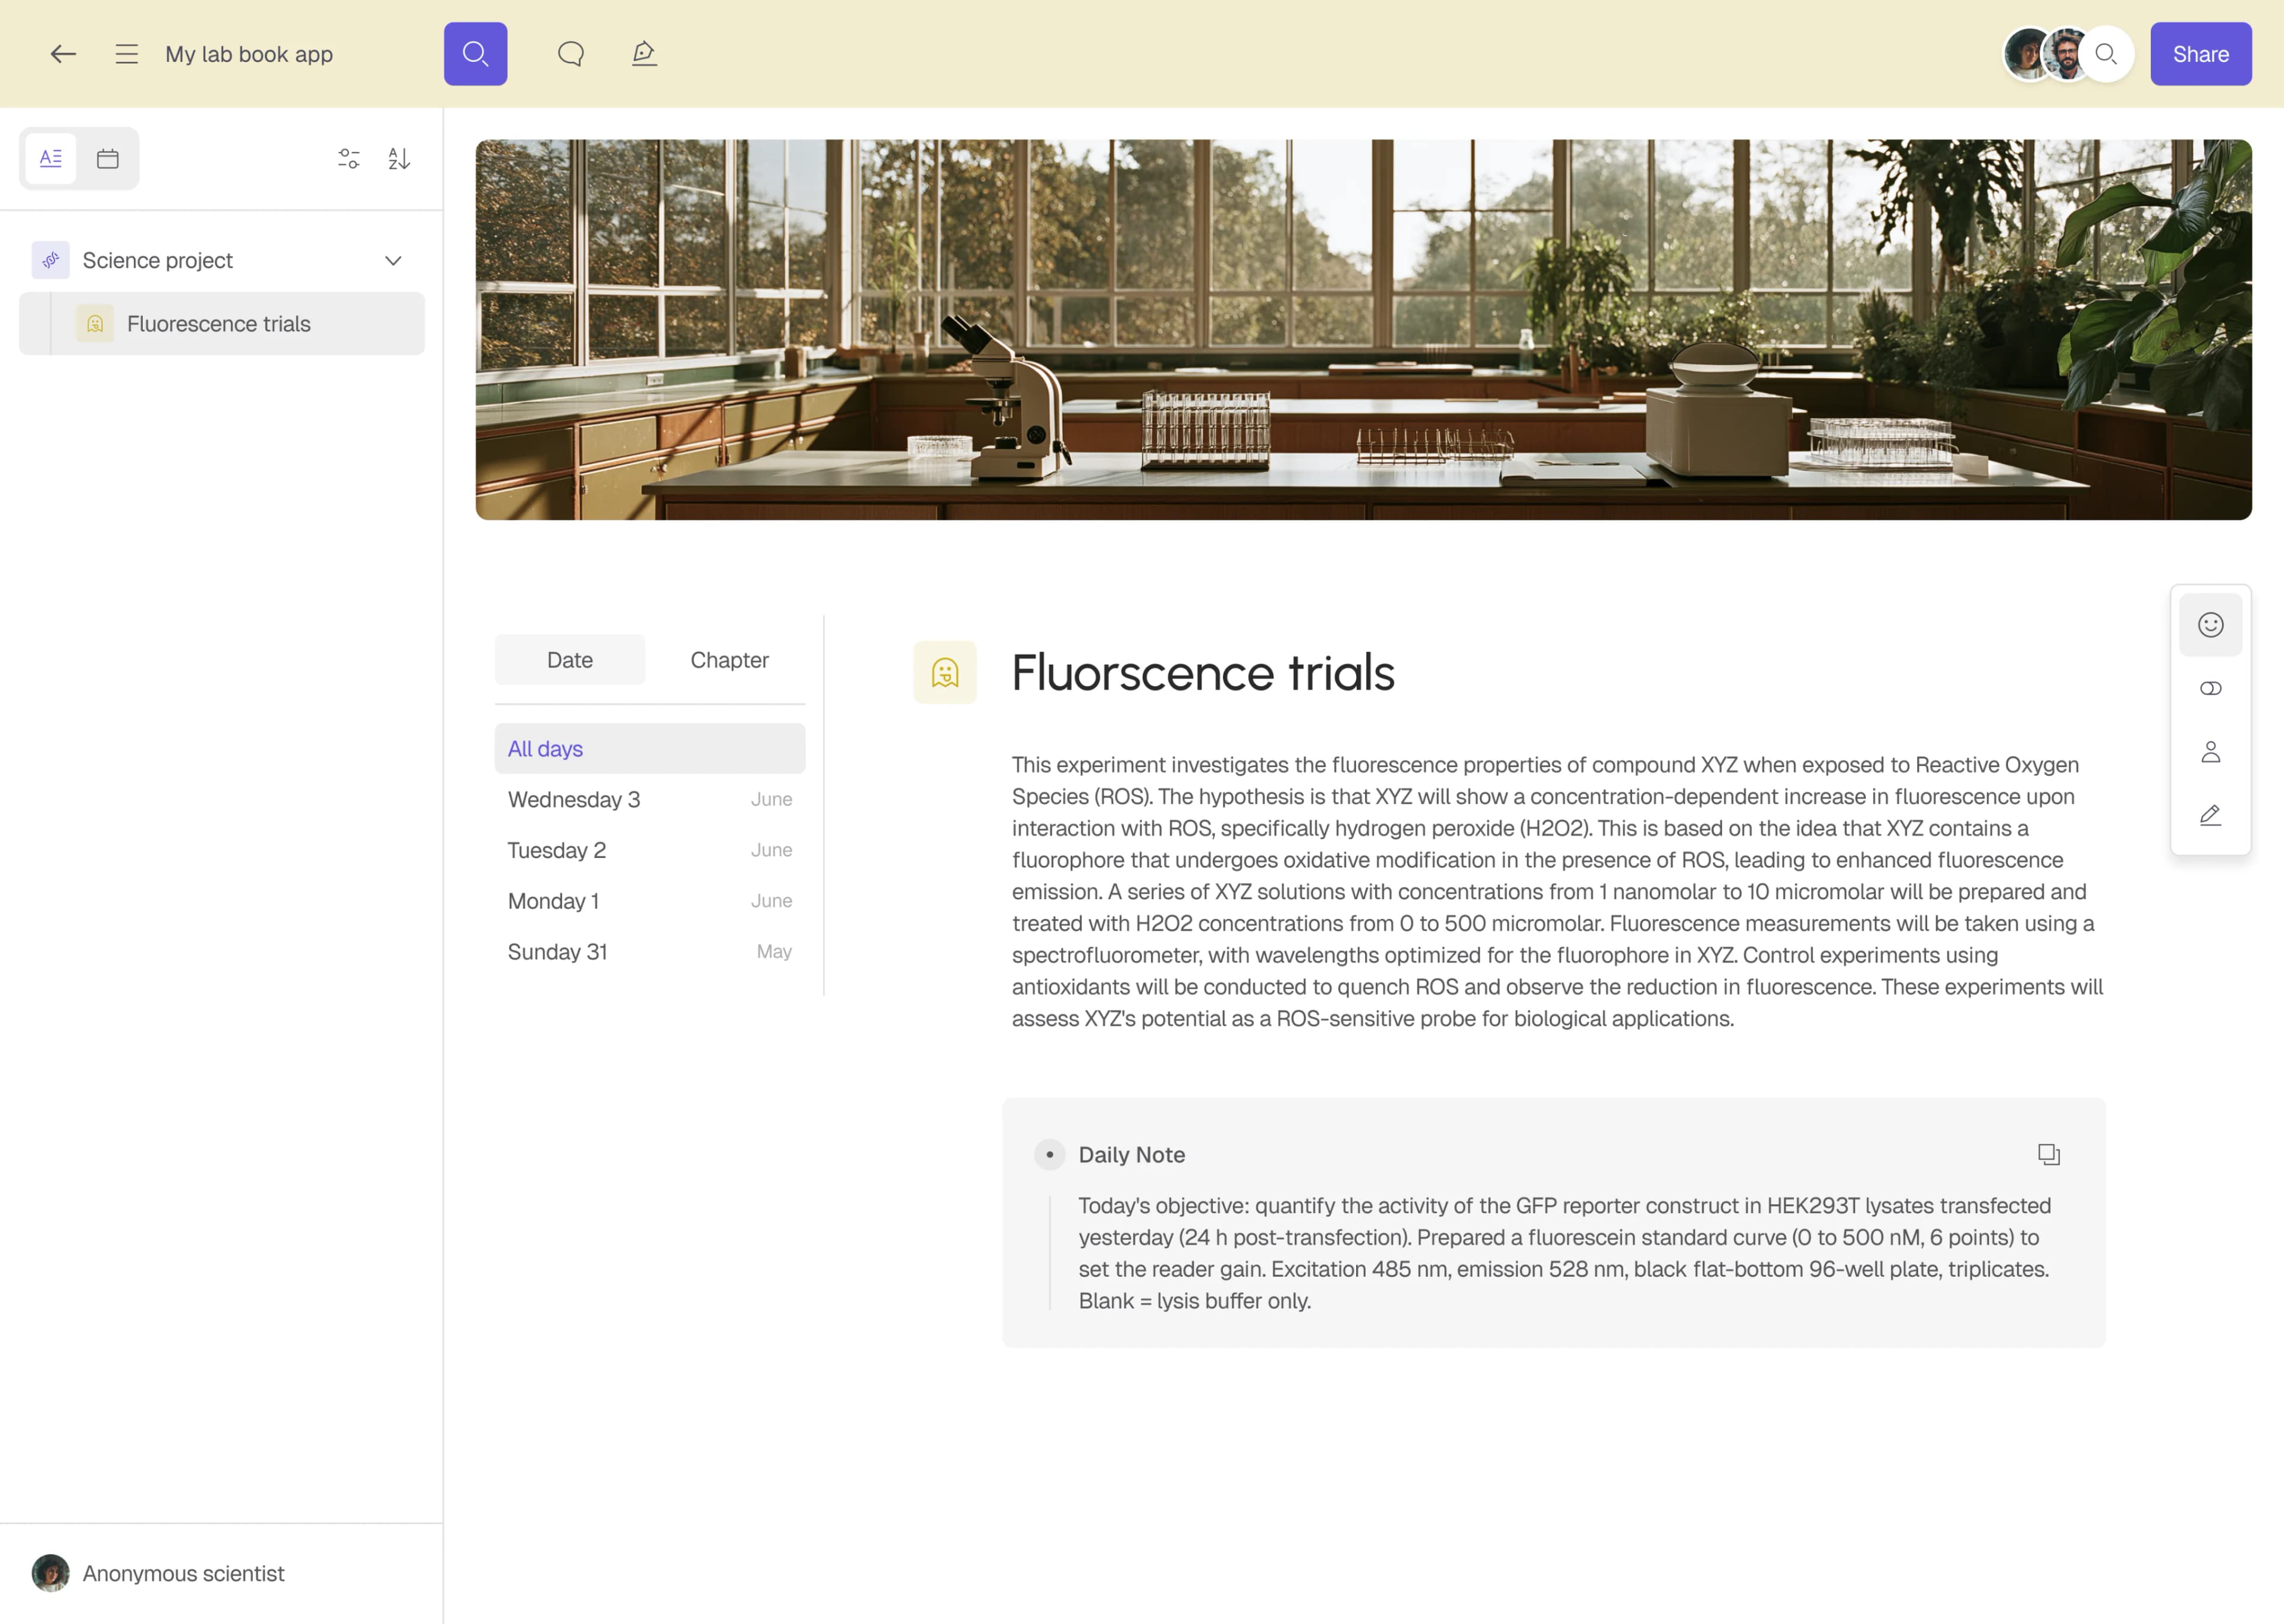Switch to the Date tab
The image size is (2284, 1624).
tap(570, 660)
